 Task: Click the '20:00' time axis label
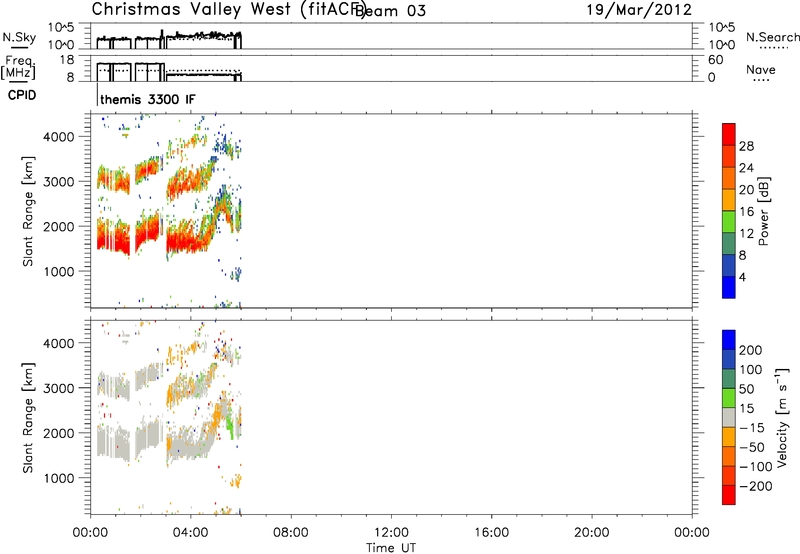click(x=592, y=533)
